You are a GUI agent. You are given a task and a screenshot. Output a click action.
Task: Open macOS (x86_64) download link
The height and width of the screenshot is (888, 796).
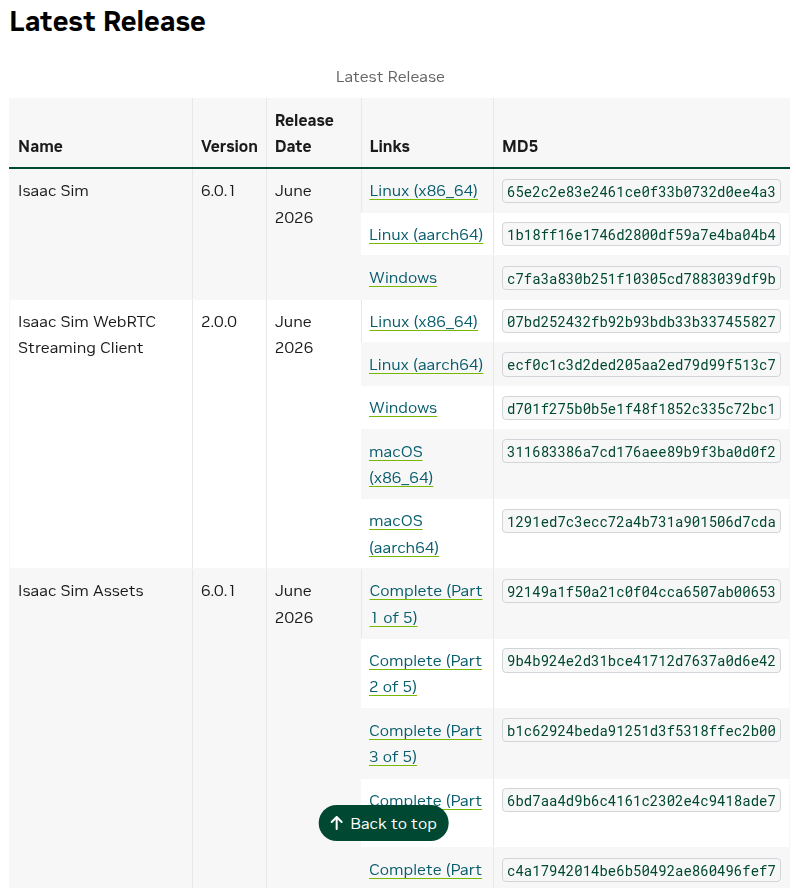401,464
